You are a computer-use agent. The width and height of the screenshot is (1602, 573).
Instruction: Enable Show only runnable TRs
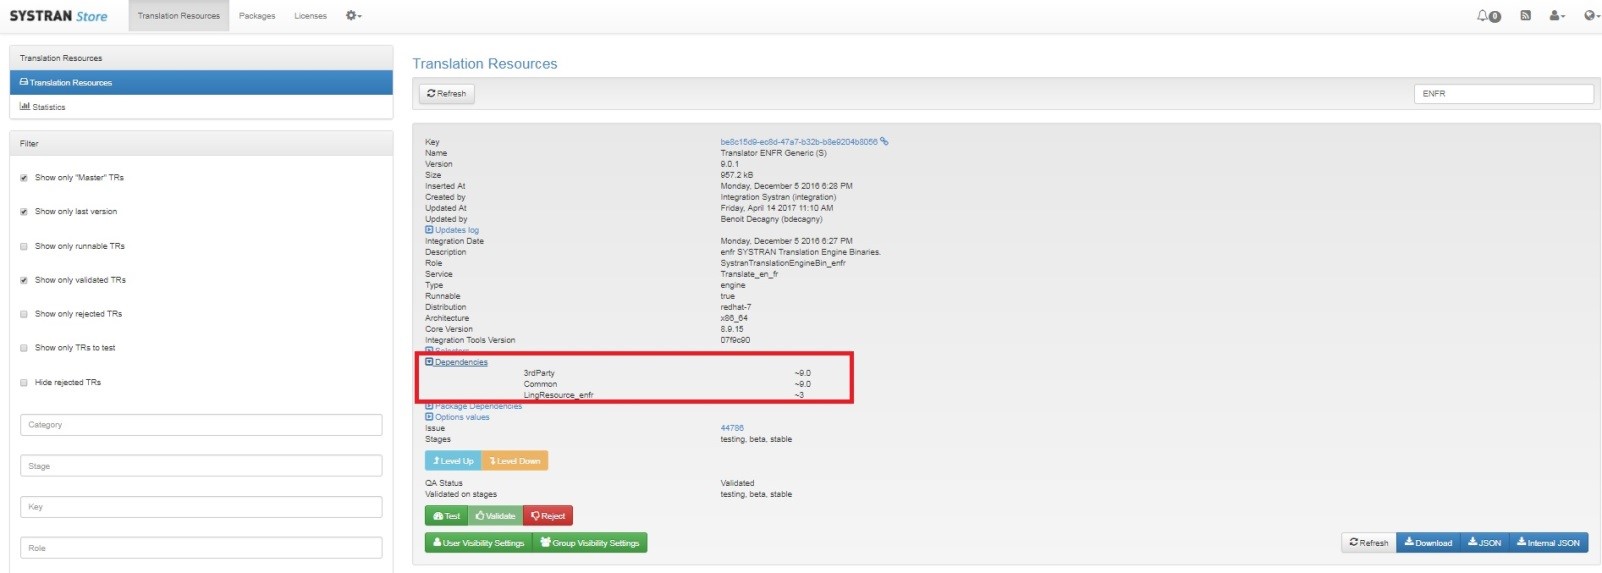tap(24, 246)
